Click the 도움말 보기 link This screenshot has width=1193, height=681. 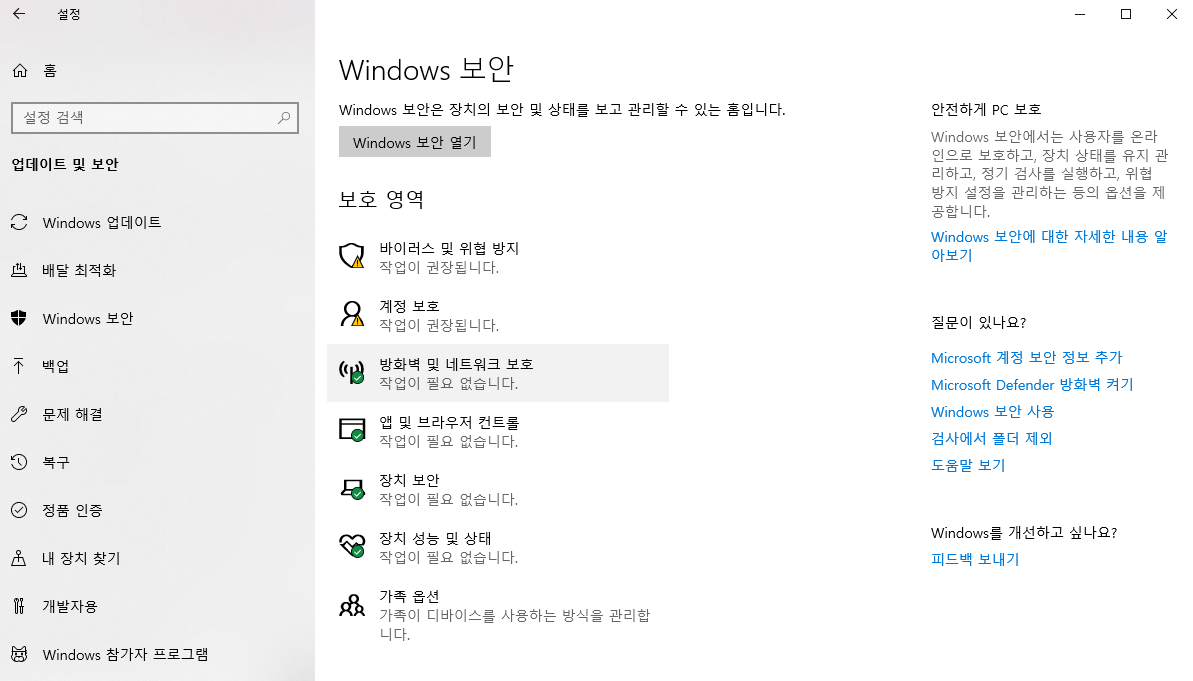click(x=968, y=465)
